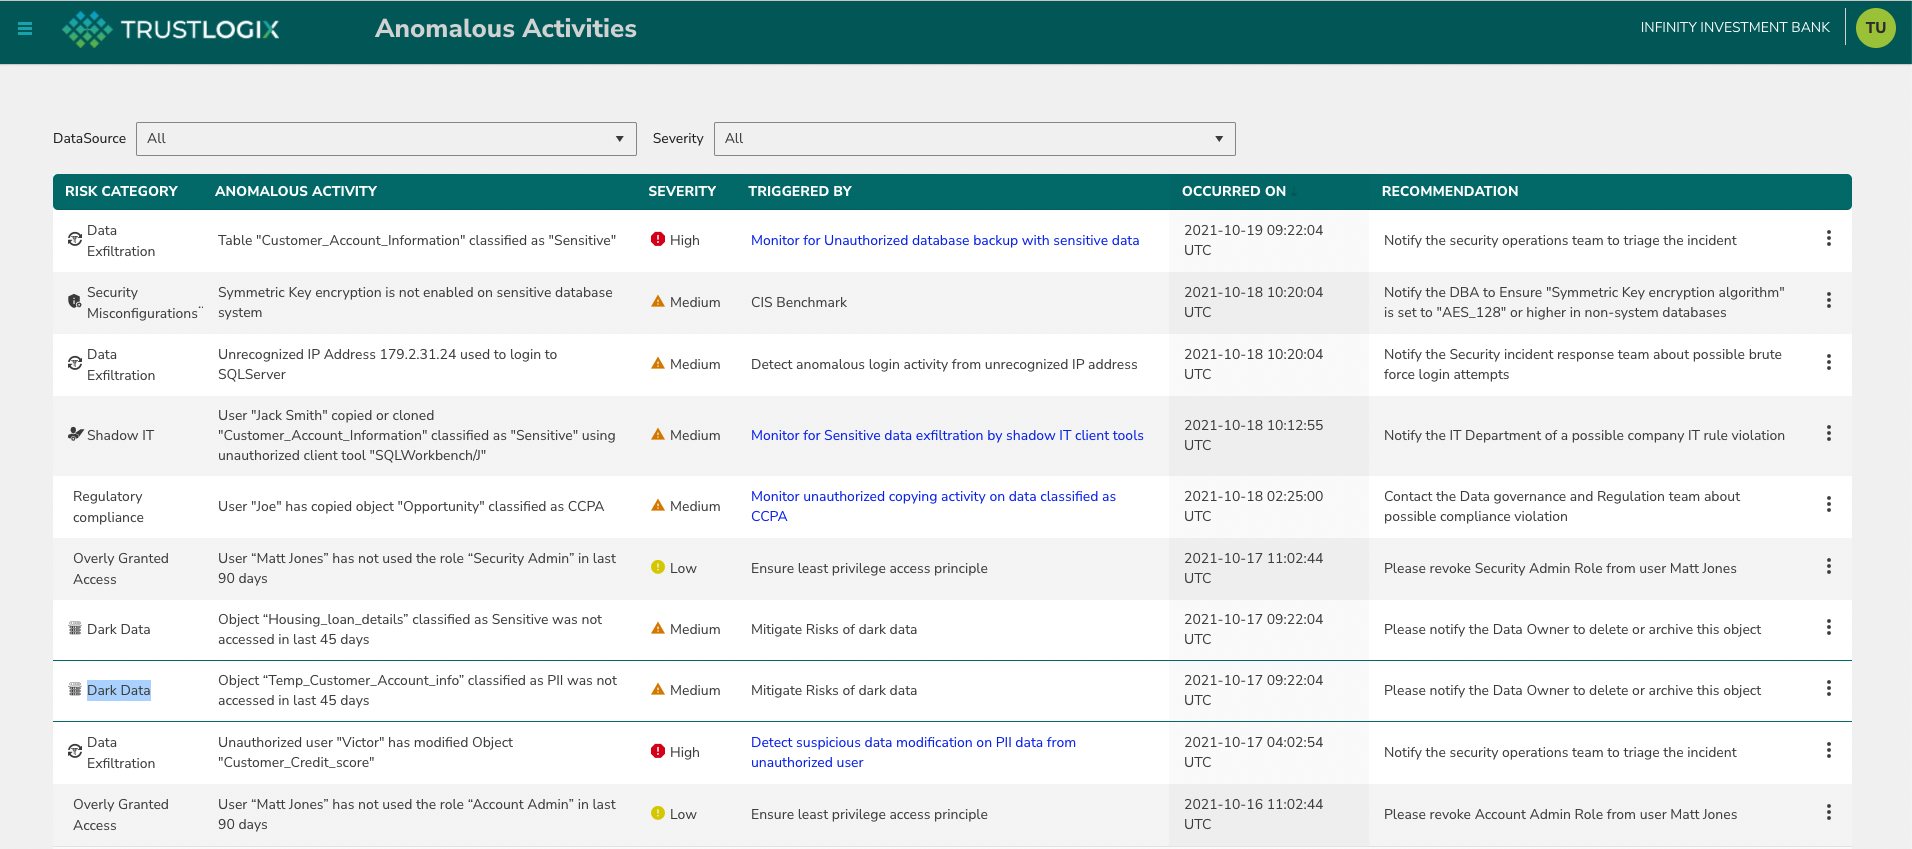Screen dimensions: 1912x849
Task: Click Low severity icon for Account Admin row
Action: pos(658,813)
